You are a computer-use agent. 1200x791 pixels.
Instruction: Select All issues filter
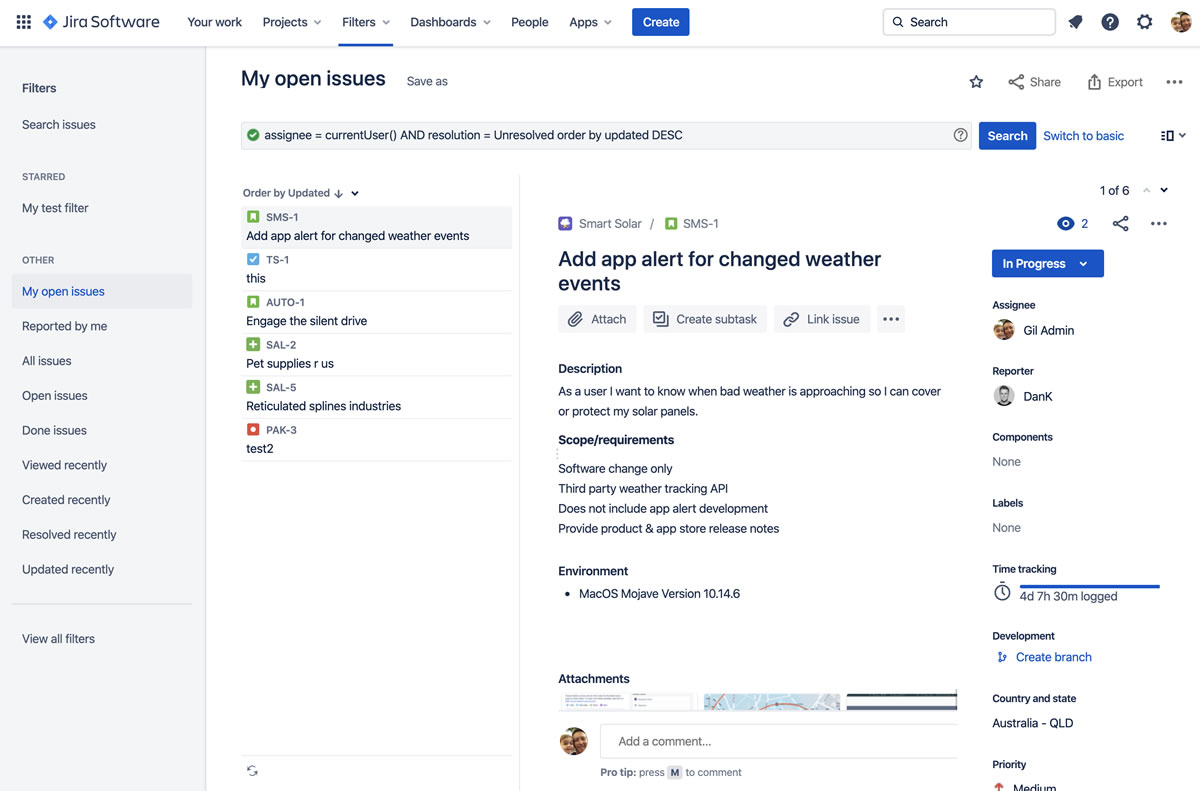pyautogui.click(x=46, y=361)
